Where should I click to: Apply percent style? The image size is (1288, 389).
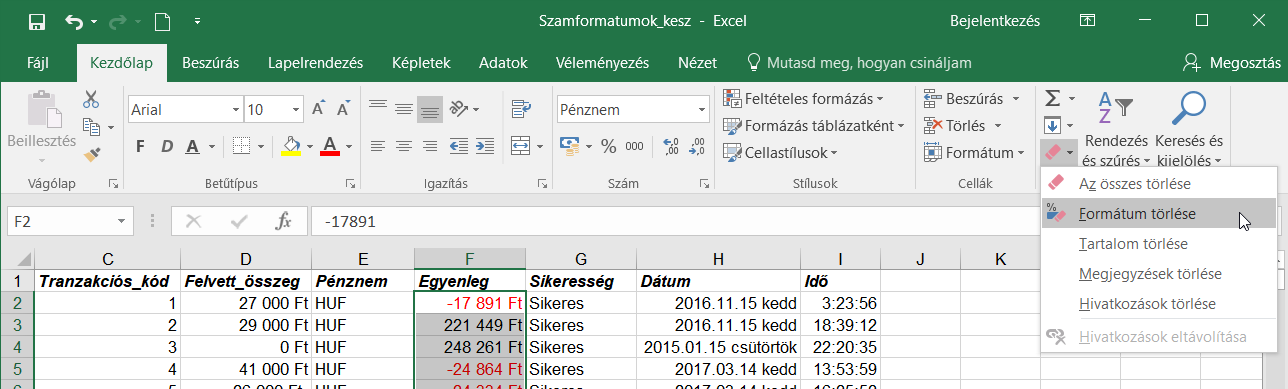click(x=608, y=146)
